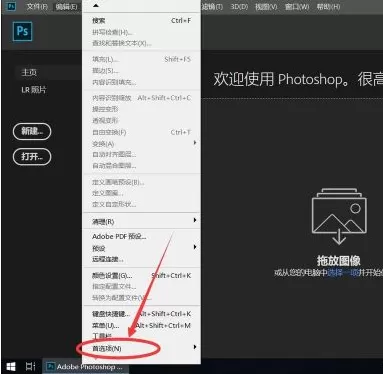Choose 自由变换(F) menu item
Image resolution: width=383 pixels, height=374 pixels.
141,132
